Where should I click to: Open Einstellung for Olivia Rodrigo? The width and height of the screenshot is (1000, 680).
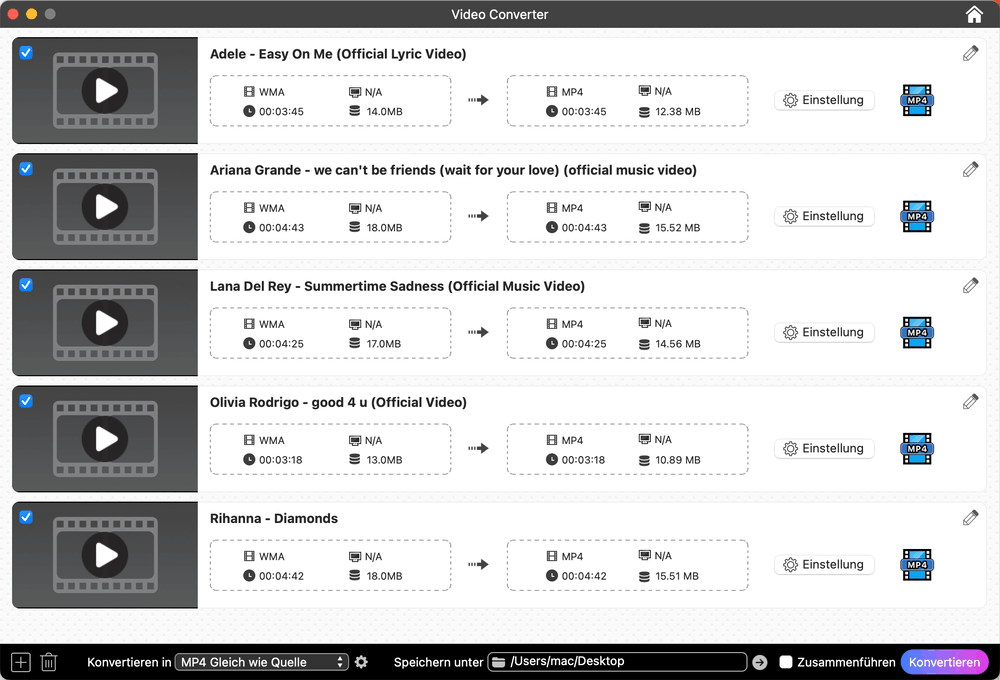tap(824, 448)
